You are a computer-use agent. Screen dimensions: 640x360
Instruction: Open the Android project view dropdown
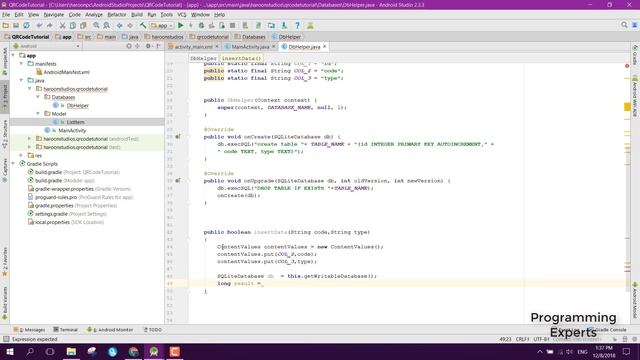[x=47, y=46]
